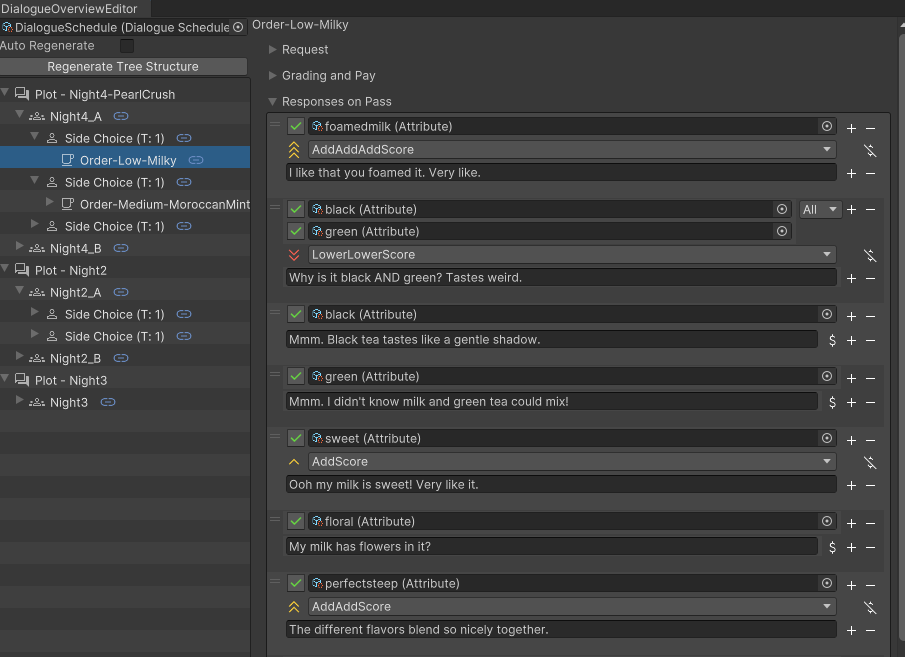Toggle sweet attribute checkbox
The height and width of the screenshot is (657, 905).
(x=296, y=438)
